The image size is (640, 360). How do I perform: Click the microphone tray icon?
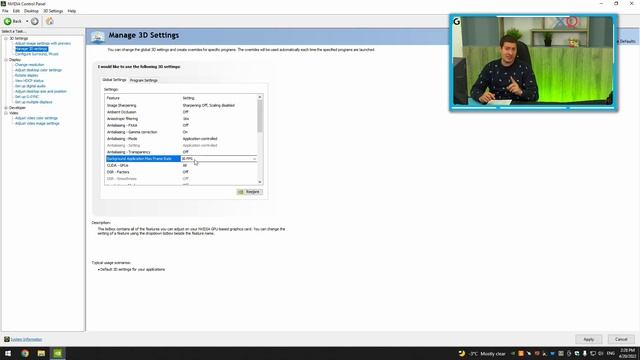click(x=585, y=353)
